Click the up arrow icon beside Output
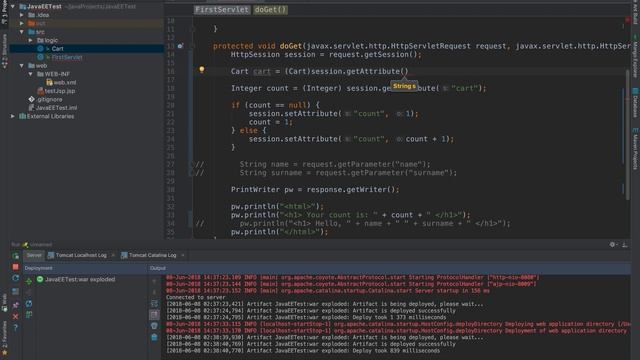640x360 pixels. tap(154, 281)
